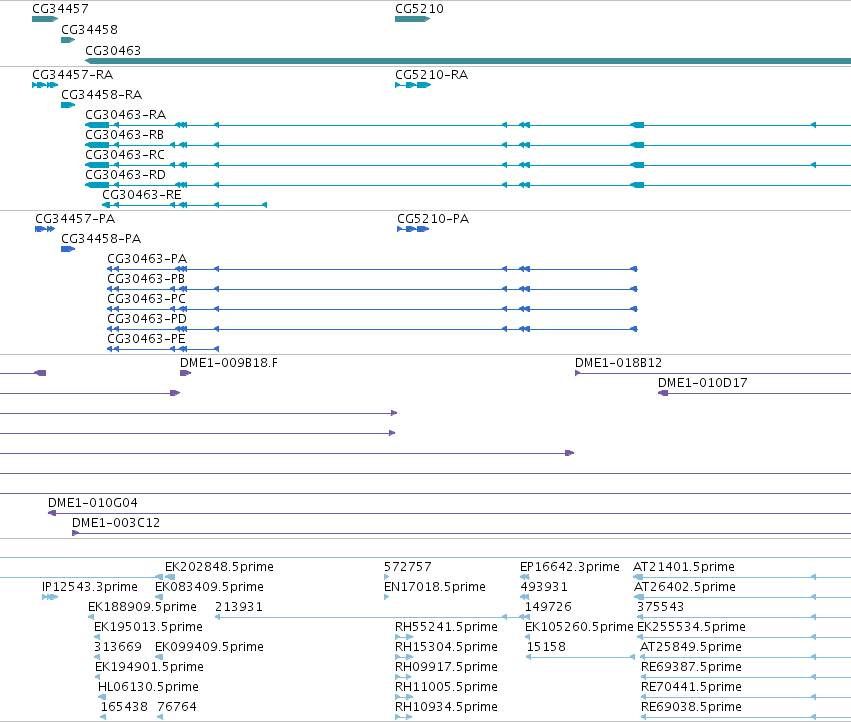Click the CG34457 gene label

pyautogui.click(x=60, y=9)
